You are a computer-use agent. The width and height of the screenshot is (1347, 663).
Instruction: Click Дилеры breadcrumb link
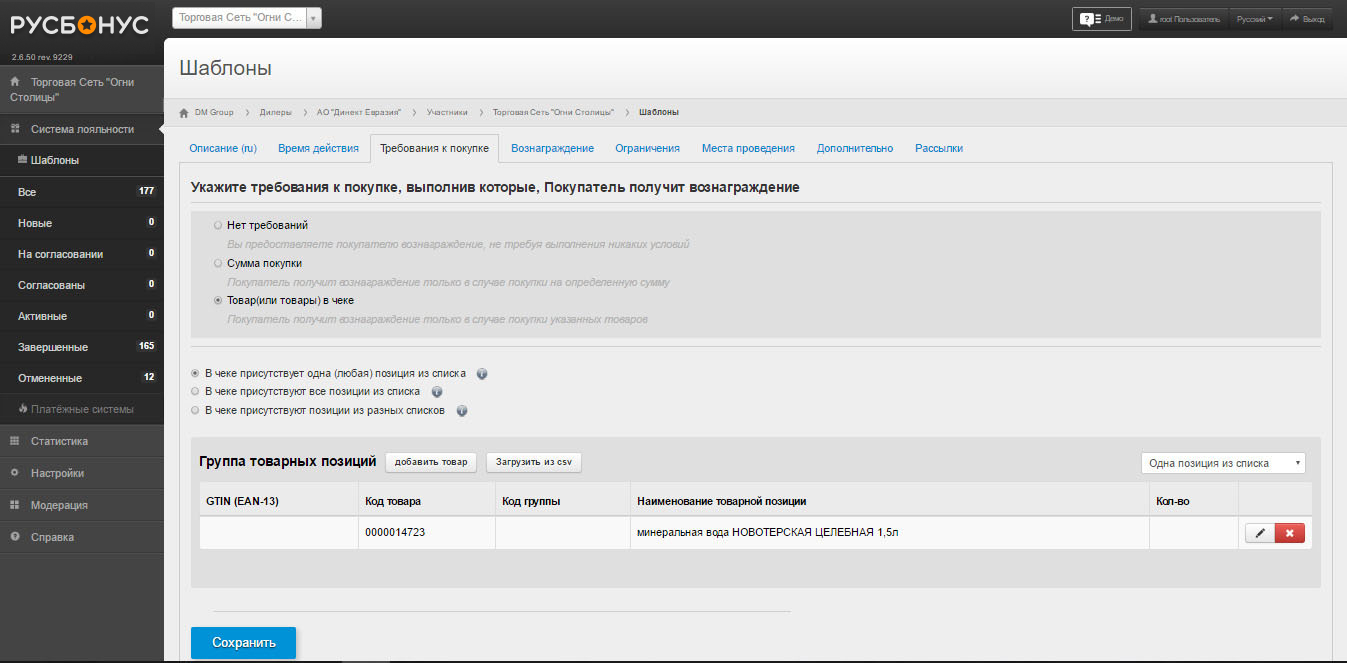click(x=275, y=112)
